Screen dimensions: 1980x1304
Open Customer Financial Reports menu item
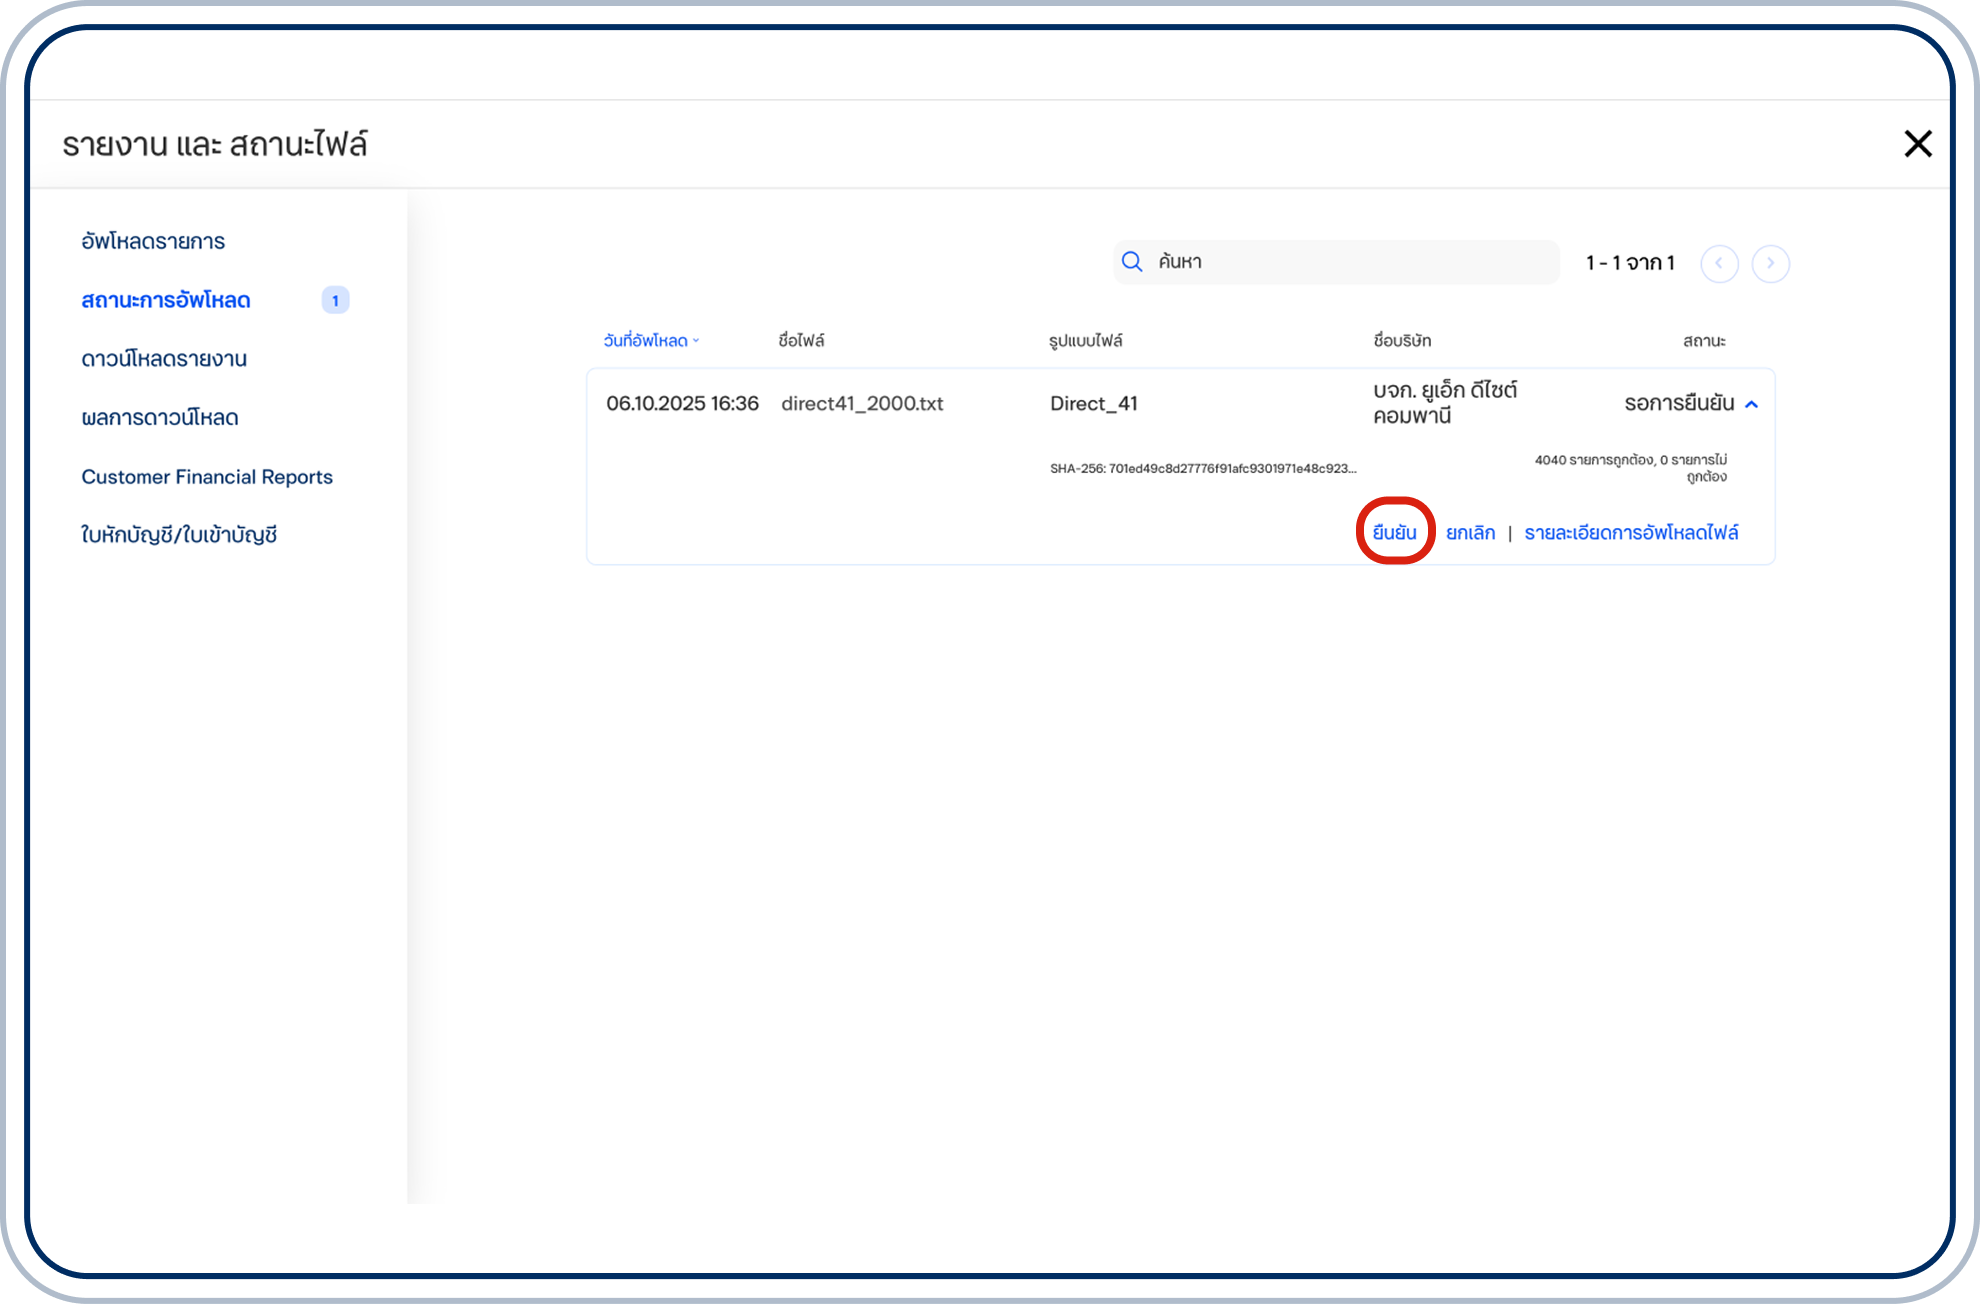click(x=207, y=477)
